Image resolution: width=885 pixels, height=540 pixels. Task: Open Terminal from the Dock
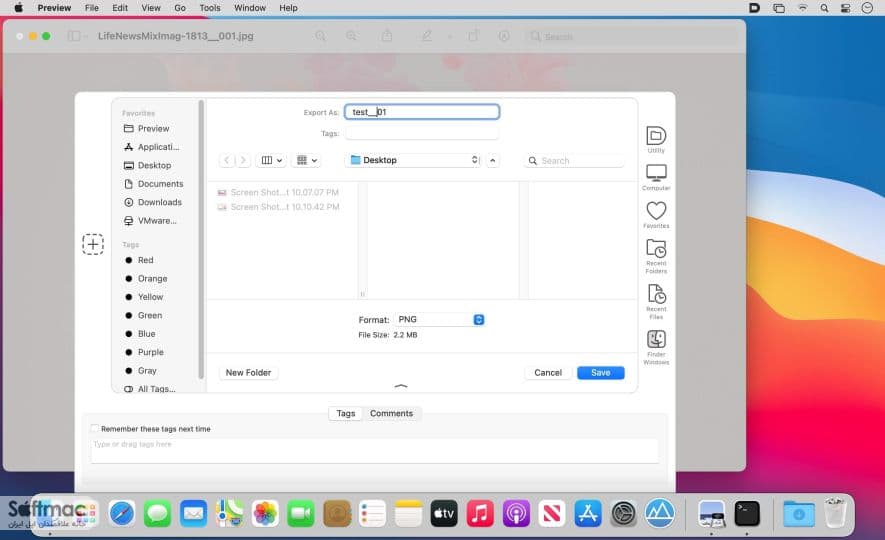point(747,514)
